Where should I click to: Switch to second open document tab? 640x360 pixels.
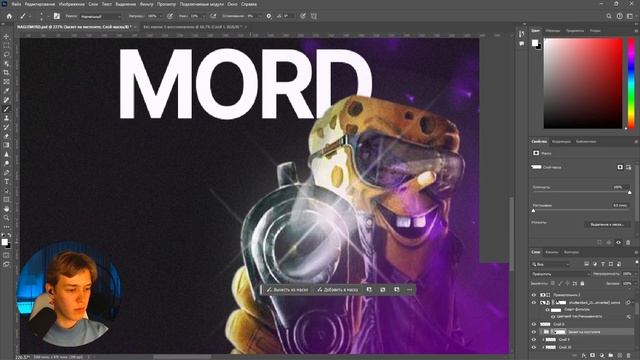(x=193, y=27)
